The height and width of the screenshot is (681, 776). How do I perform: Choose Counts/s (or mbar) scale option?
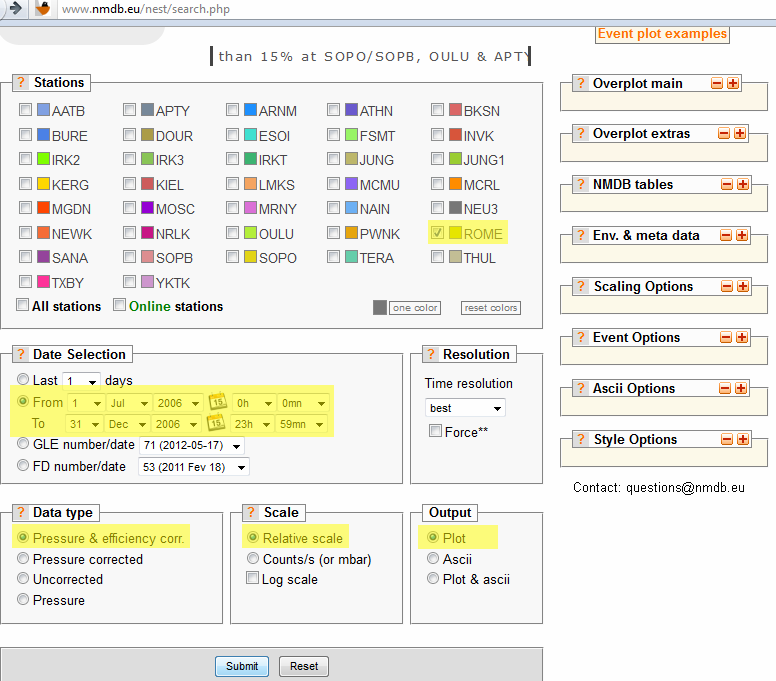point(253,558)
